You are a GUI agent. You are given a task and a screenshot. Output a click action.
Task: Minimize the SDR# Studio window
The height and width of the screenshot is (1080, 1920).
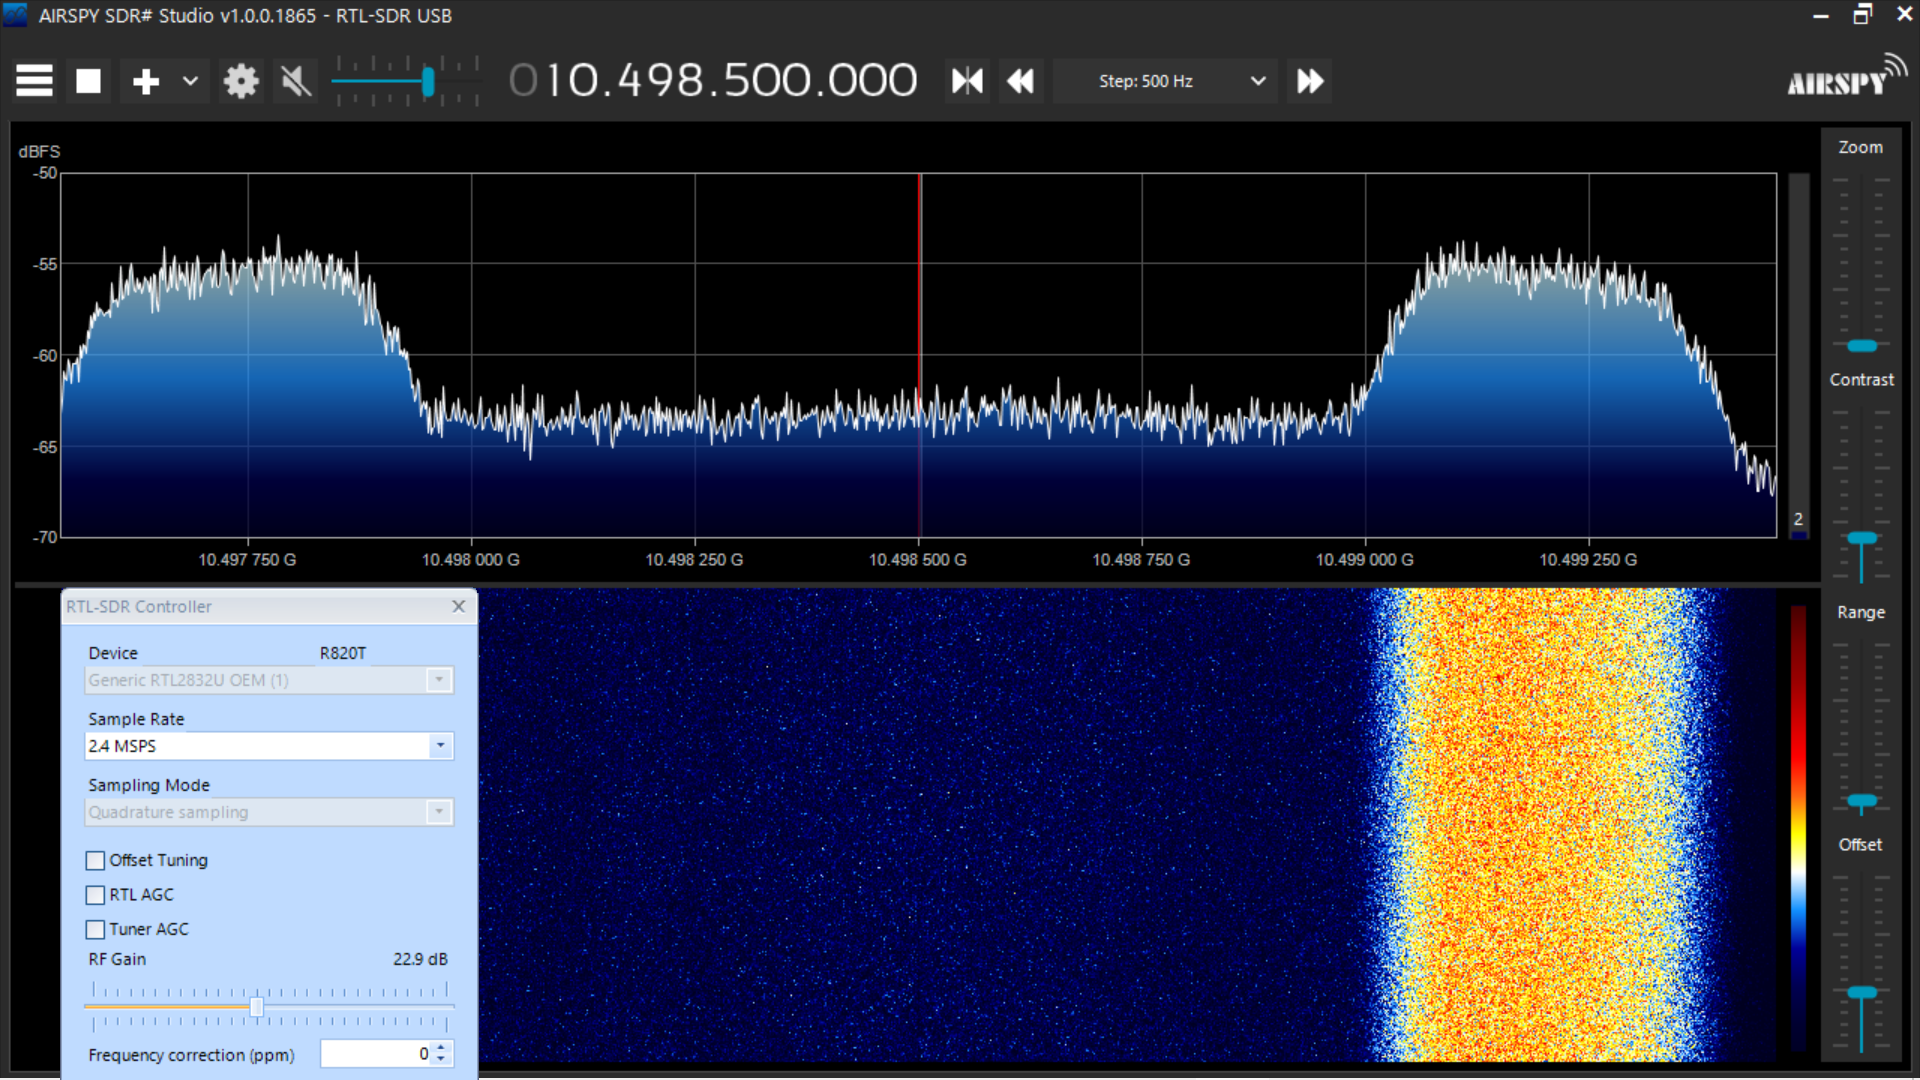1821,15
